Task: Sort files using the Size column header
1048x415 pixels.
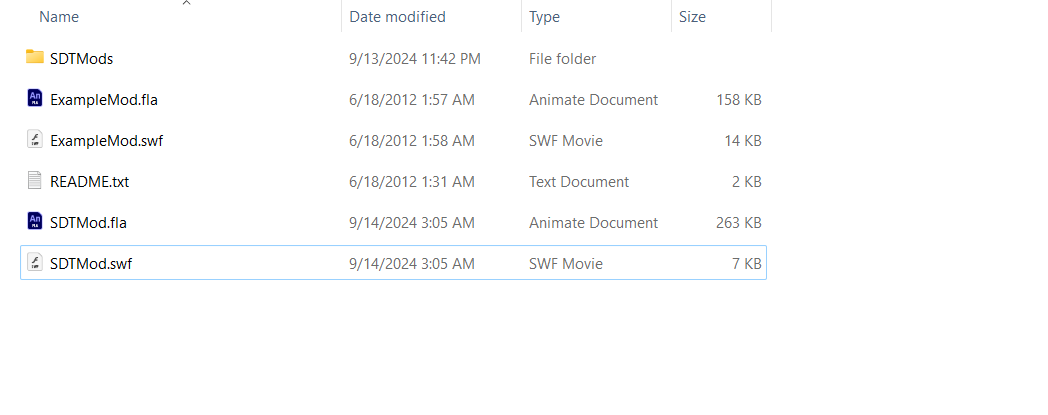Action: click(x=692, y=17)
